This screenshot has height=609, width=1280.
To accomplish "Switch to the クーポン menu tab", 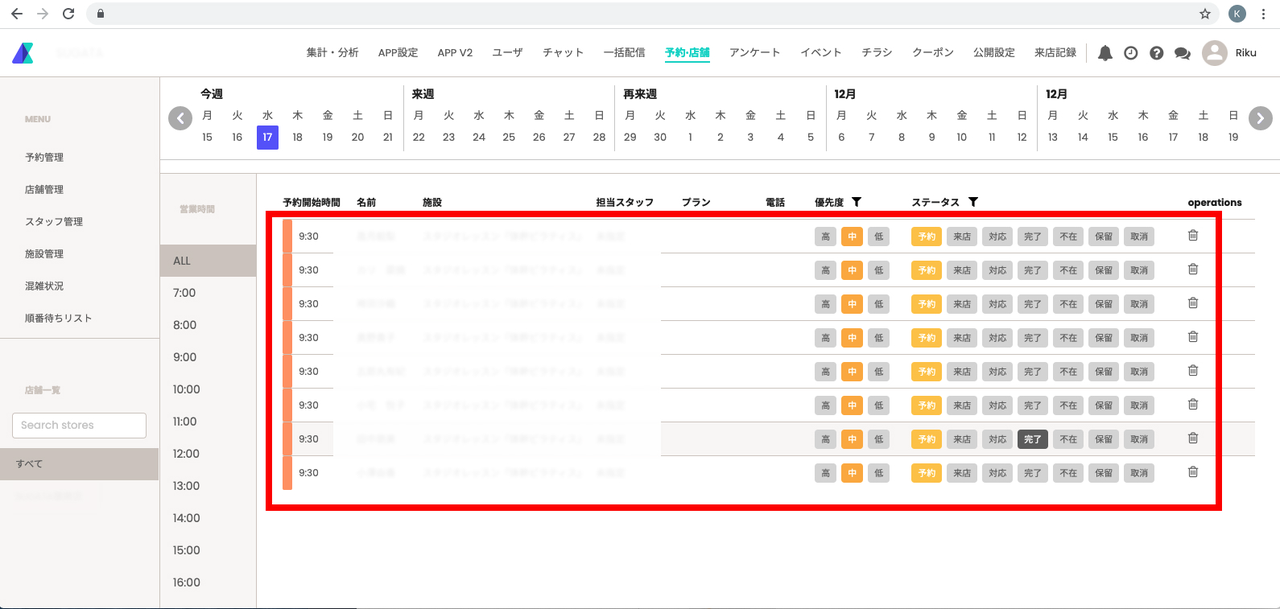I will pos(933,53).
